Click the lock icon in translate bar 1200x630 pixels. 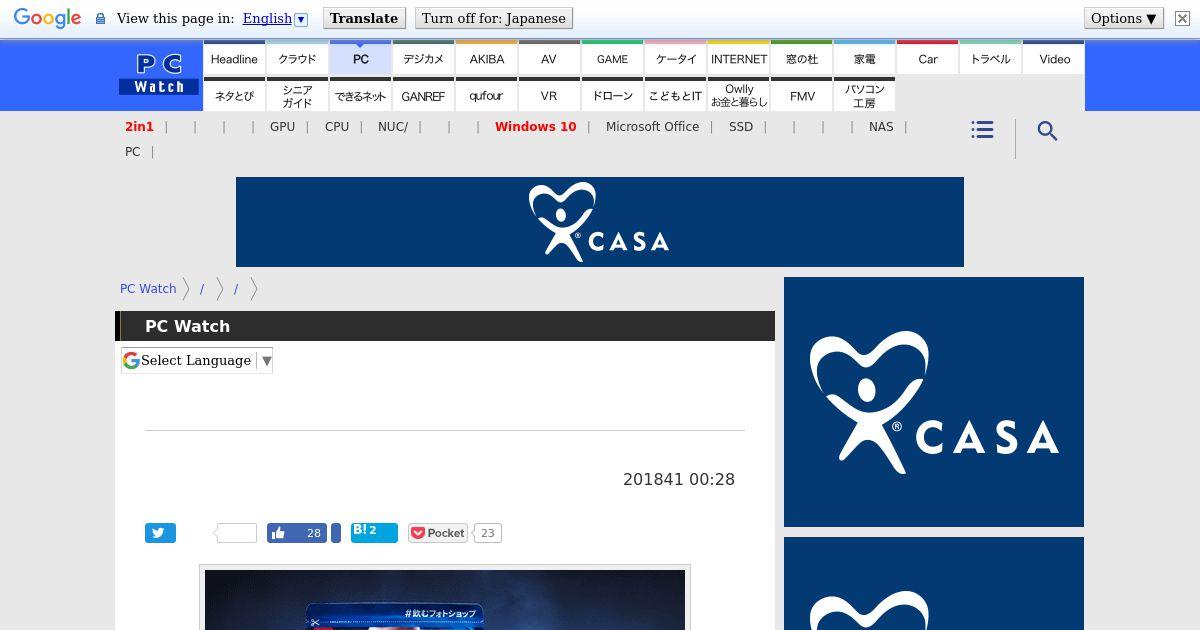pyautogui.click(x=100, y=19)
